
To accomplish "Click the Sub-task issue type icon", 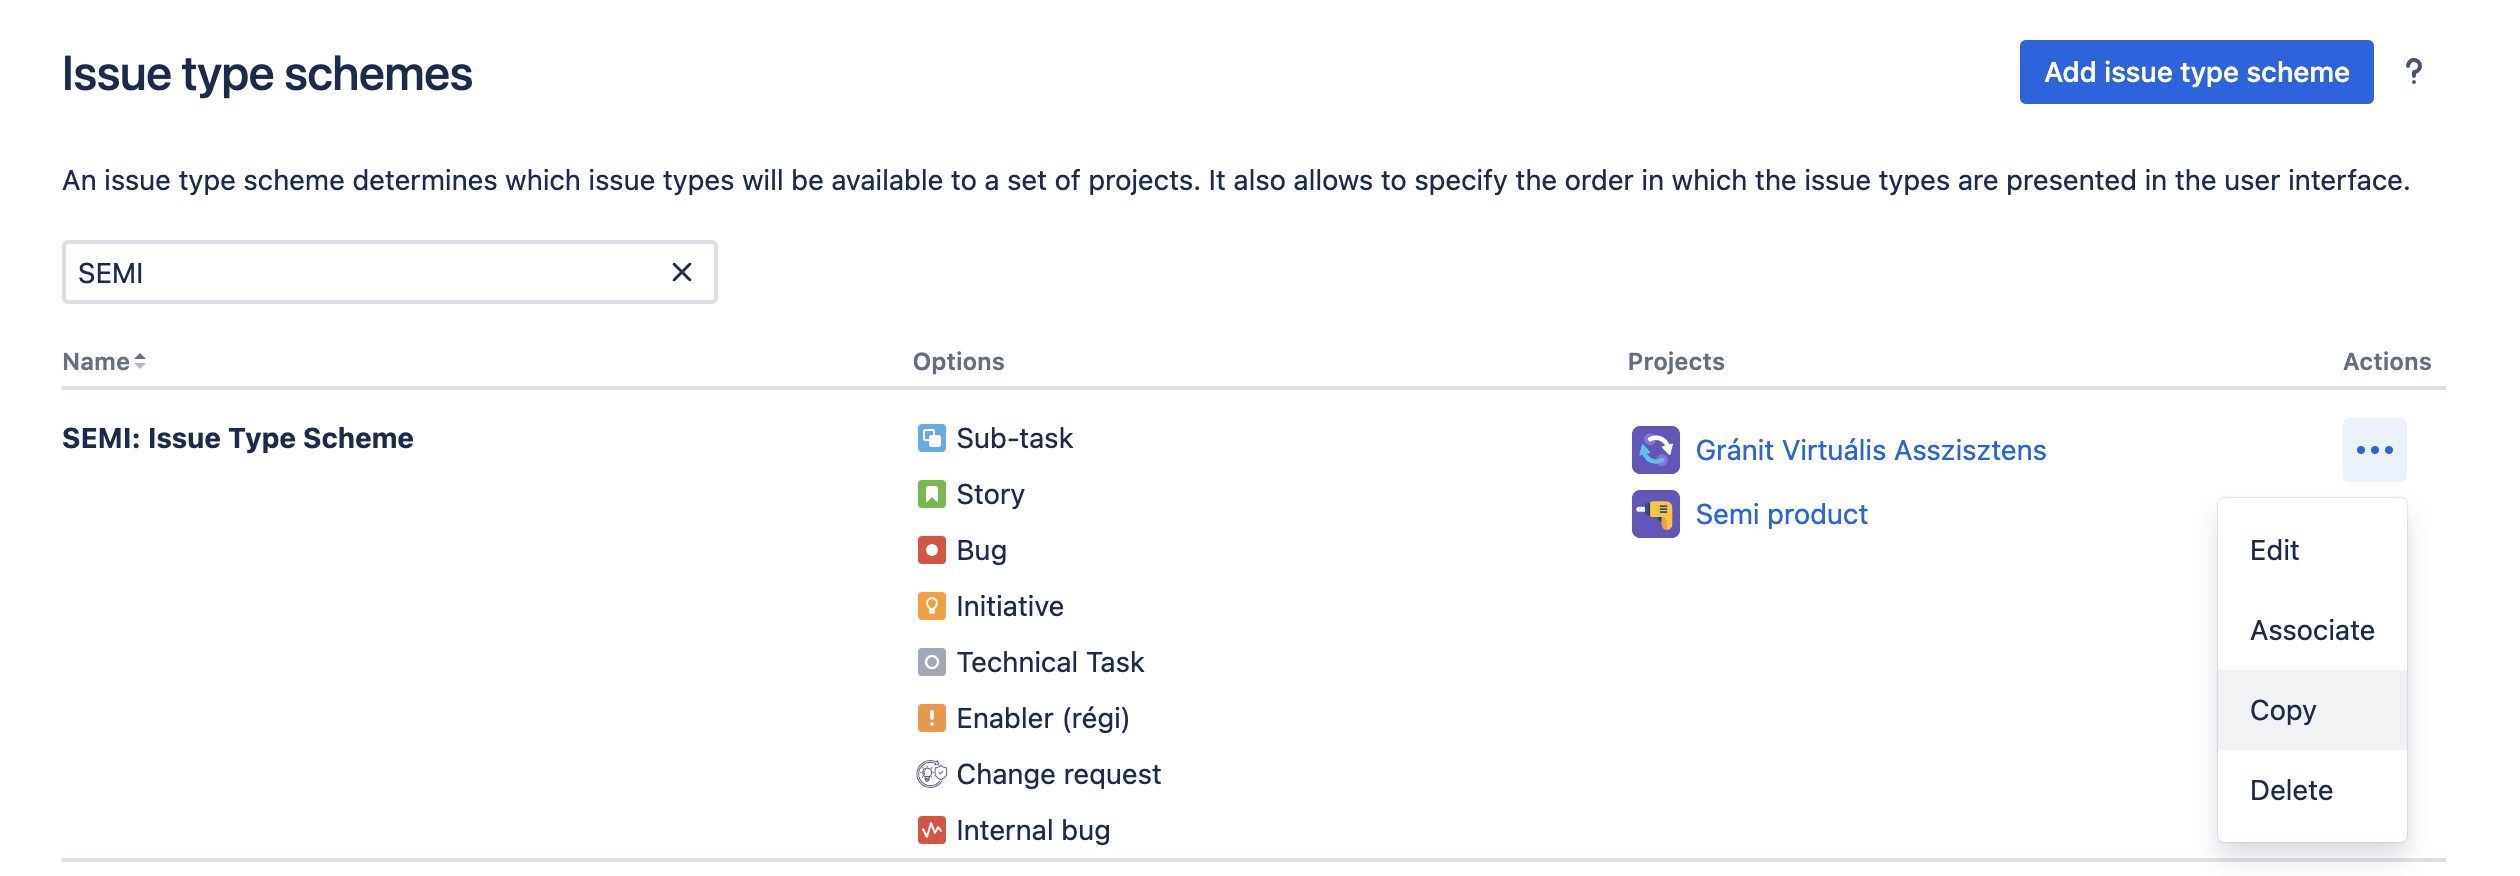I will coord(931,438).
